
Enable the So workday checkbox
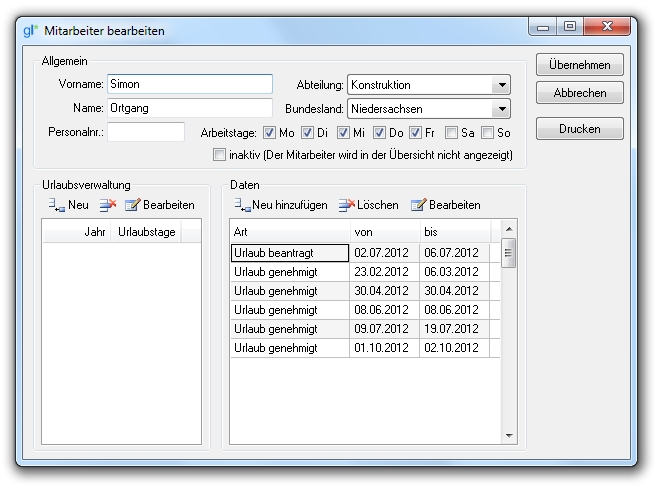[x=488, y=133]
